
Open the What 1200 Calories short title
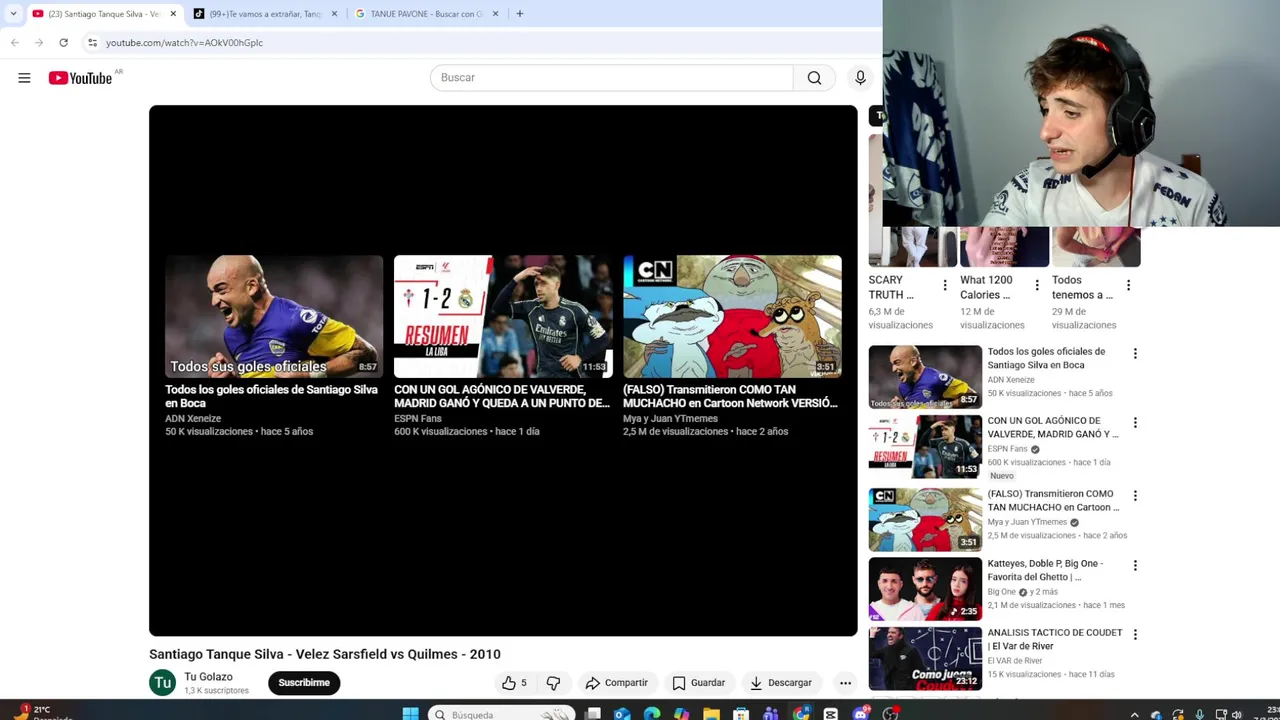click(x=986, y=287)
